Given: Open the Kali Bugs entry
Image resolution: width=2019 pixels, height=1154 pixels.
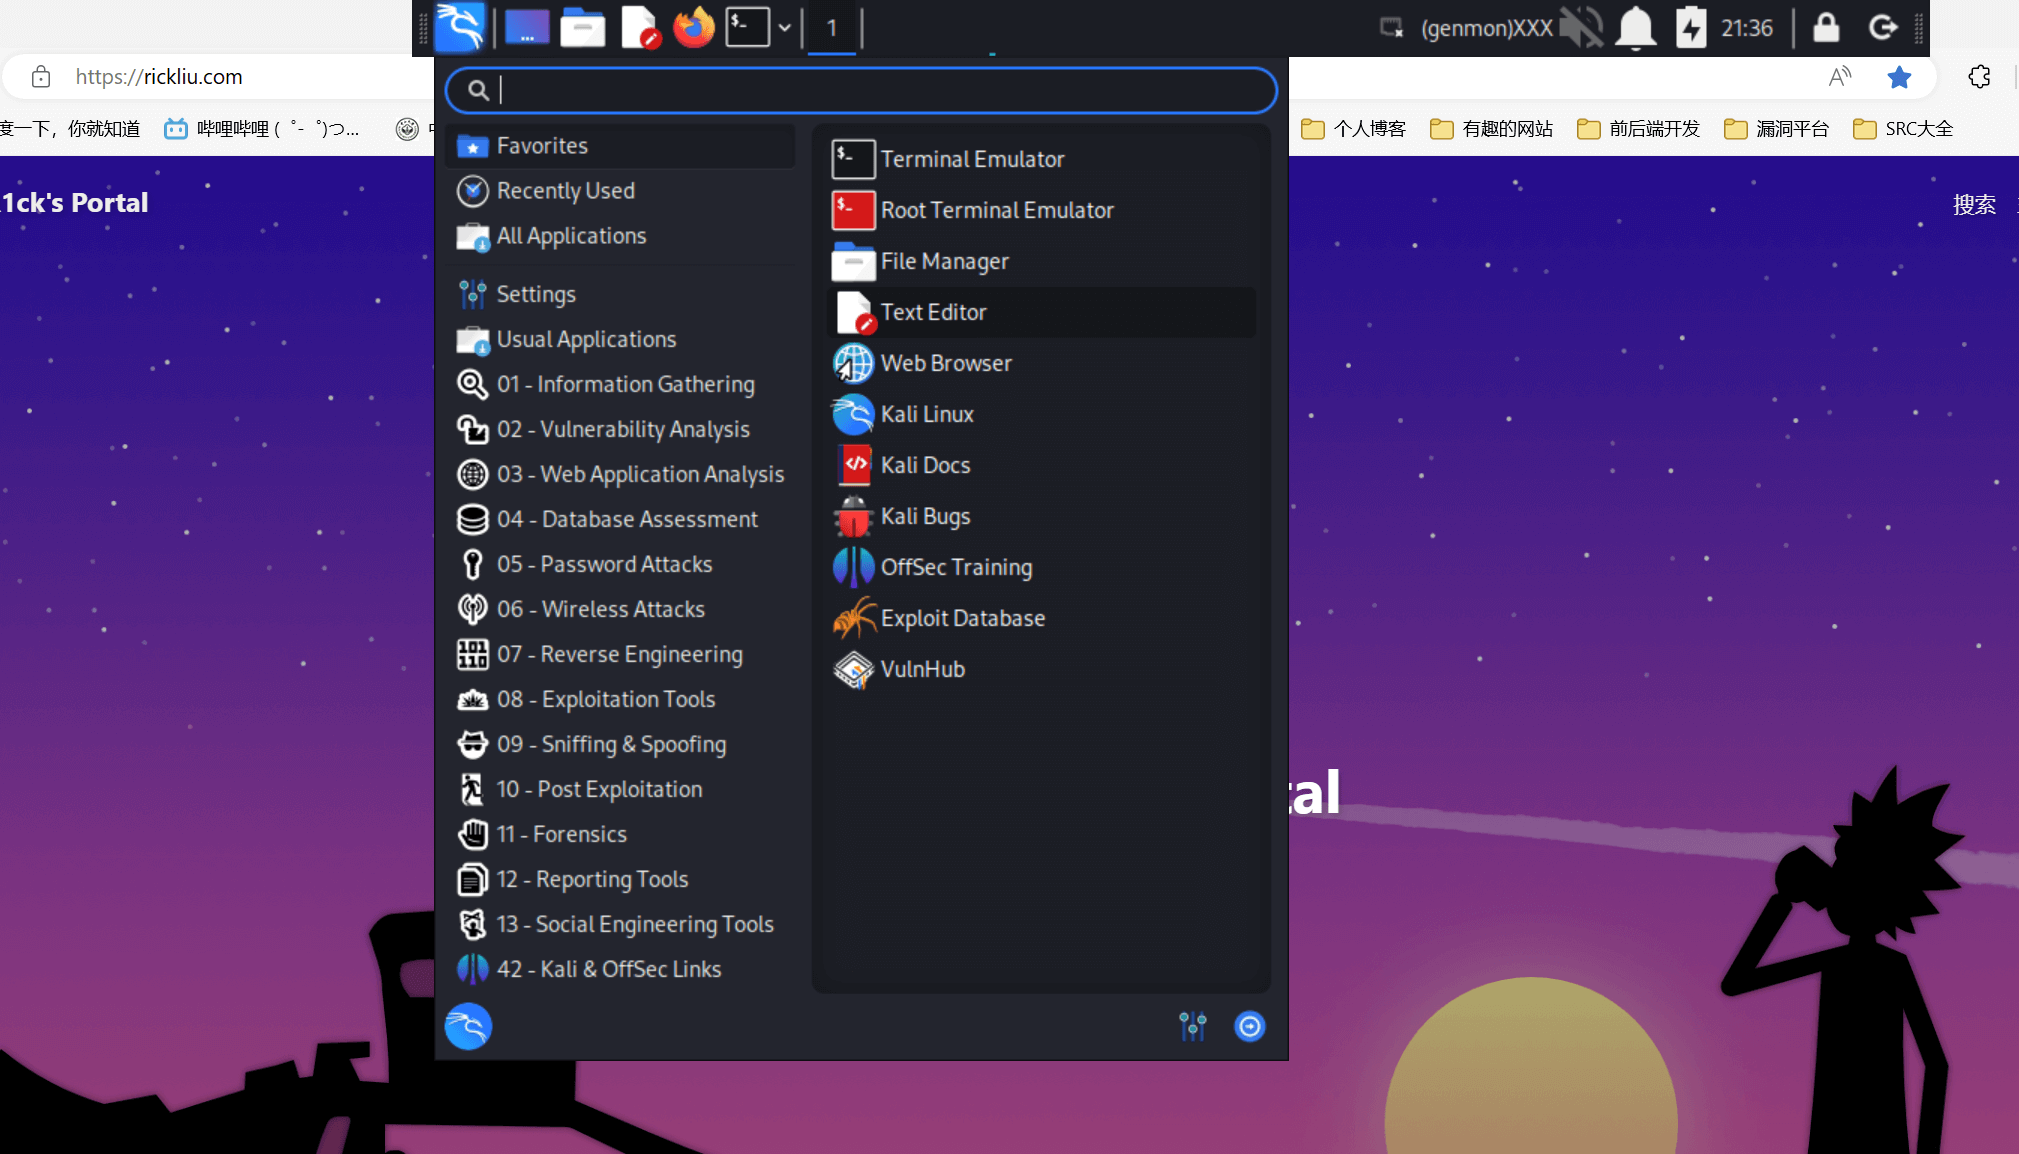Looking at the screenshot, I should 925,516.
